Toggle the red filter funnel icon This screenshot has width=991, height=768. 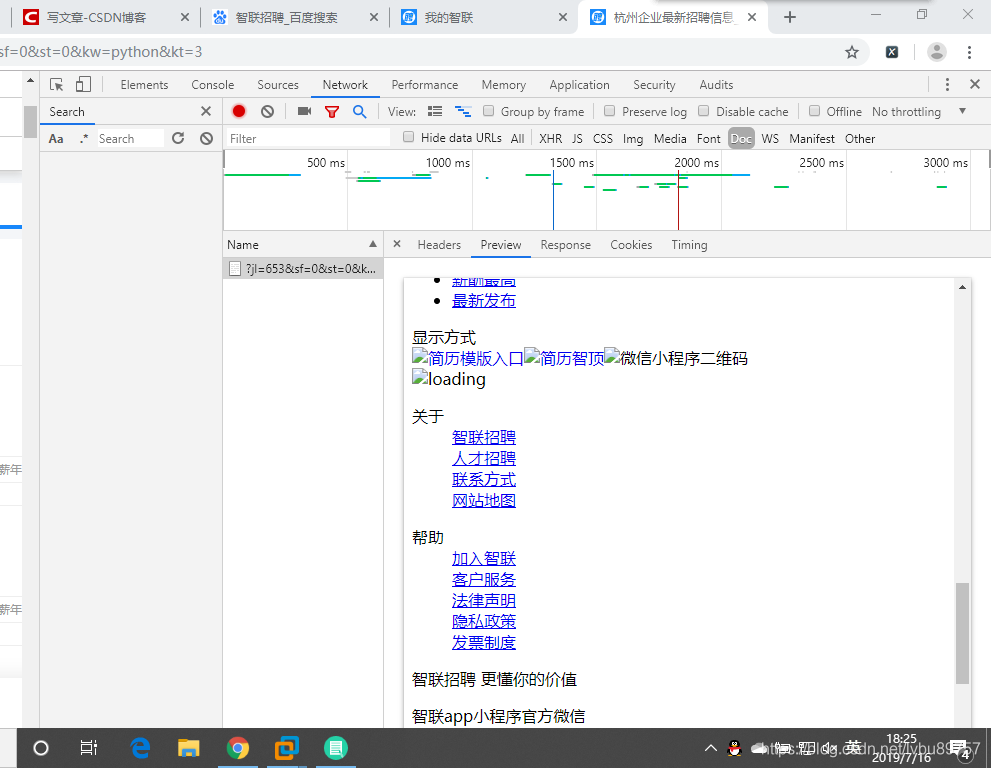(x=332, y=112)
